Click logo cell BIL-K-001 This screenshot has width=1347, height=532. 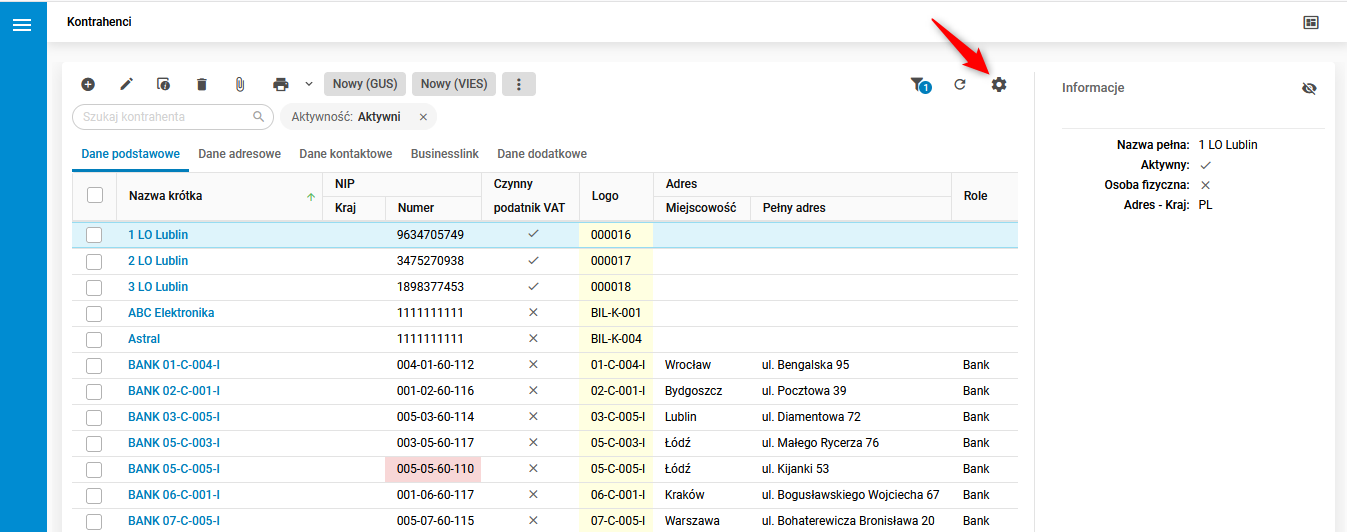pos(616,313)
